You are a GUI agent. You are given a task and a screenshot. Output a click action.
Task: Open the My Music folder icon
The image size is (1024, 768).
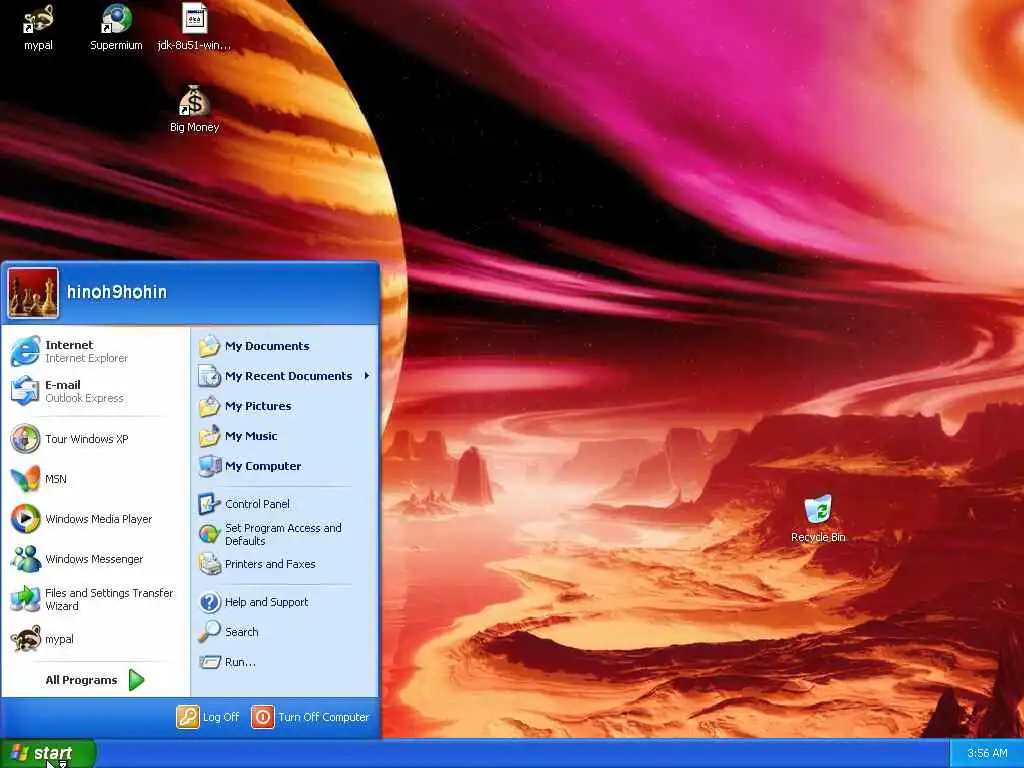(x=209, y=436)
